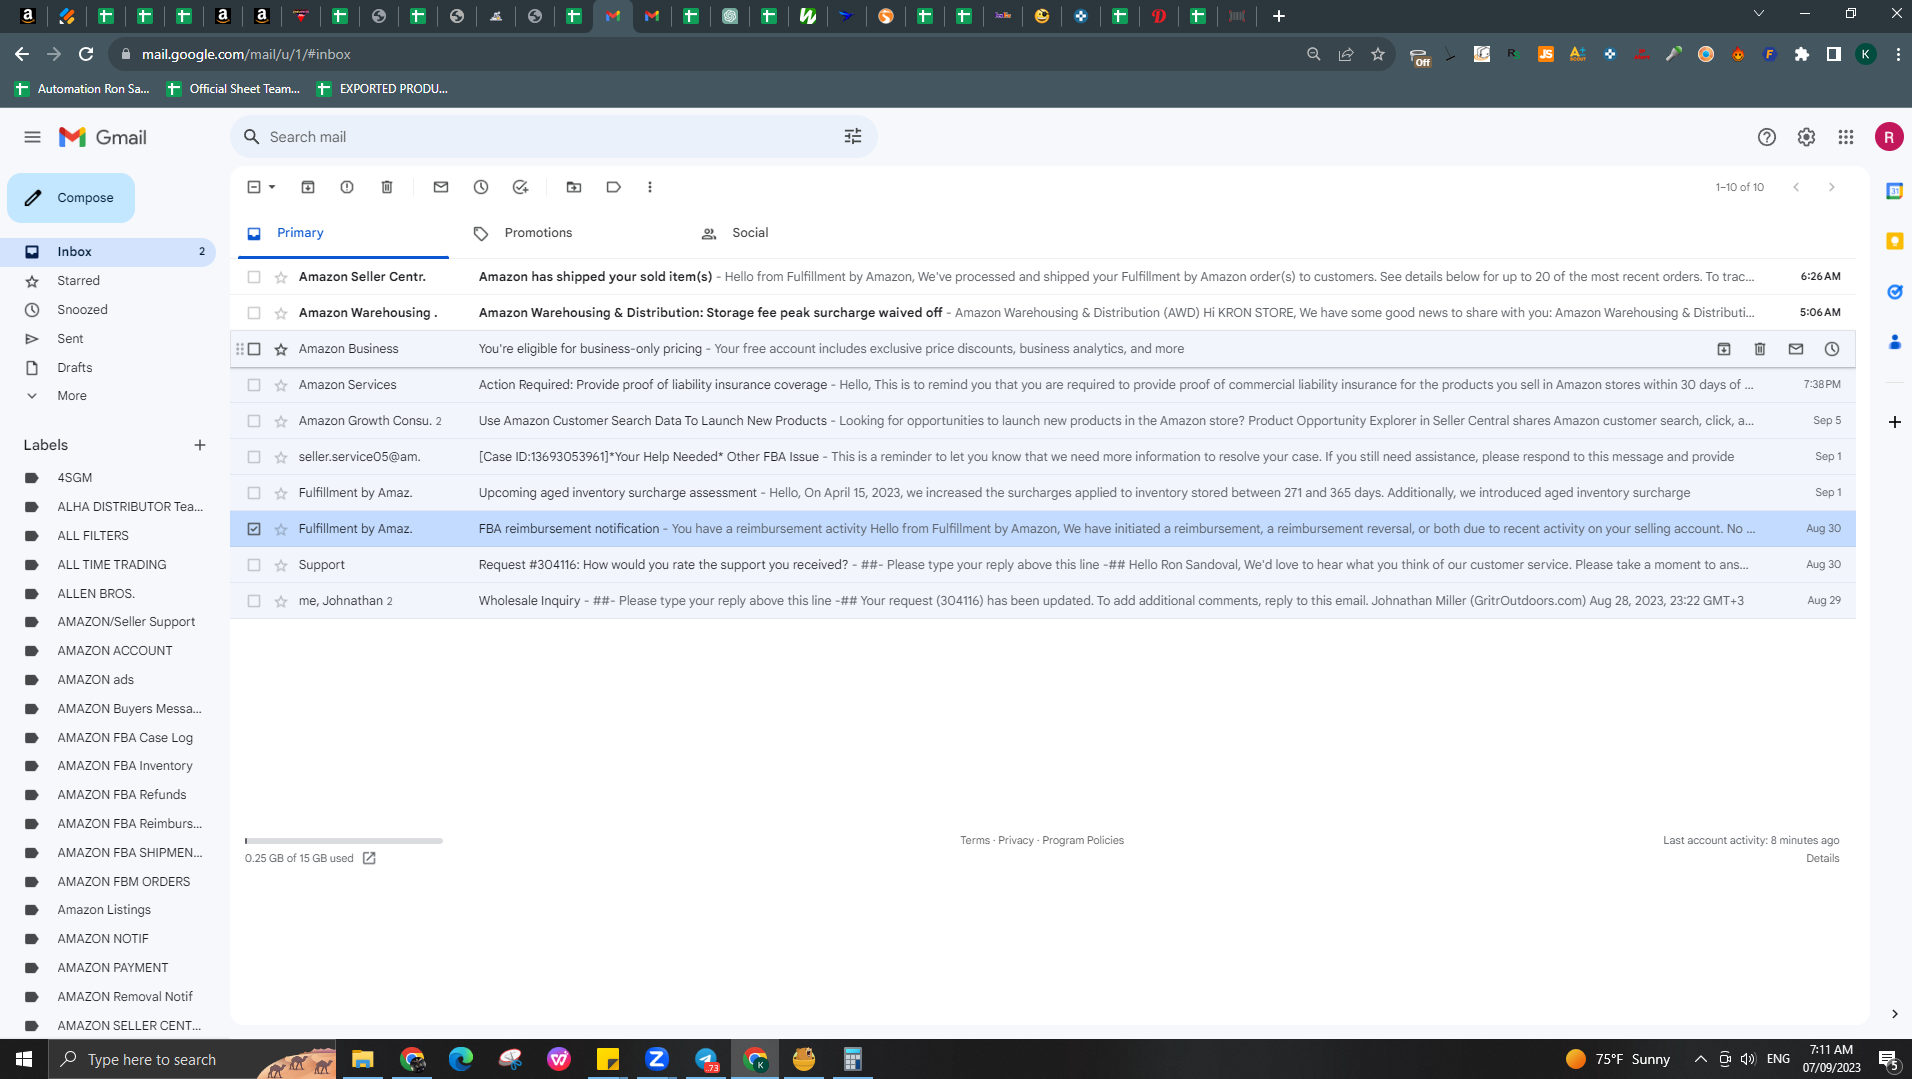Focus the Search mail field

(554, 137)
